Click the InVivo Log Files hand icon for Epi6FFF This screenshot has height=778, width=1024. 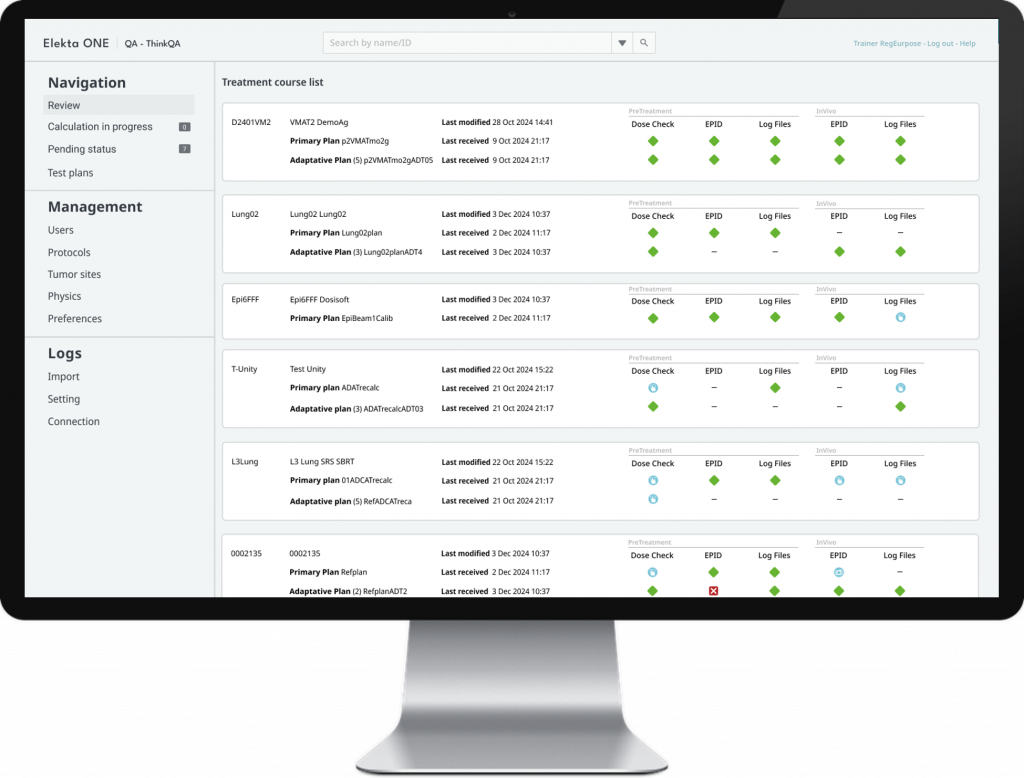click(900, 318)
